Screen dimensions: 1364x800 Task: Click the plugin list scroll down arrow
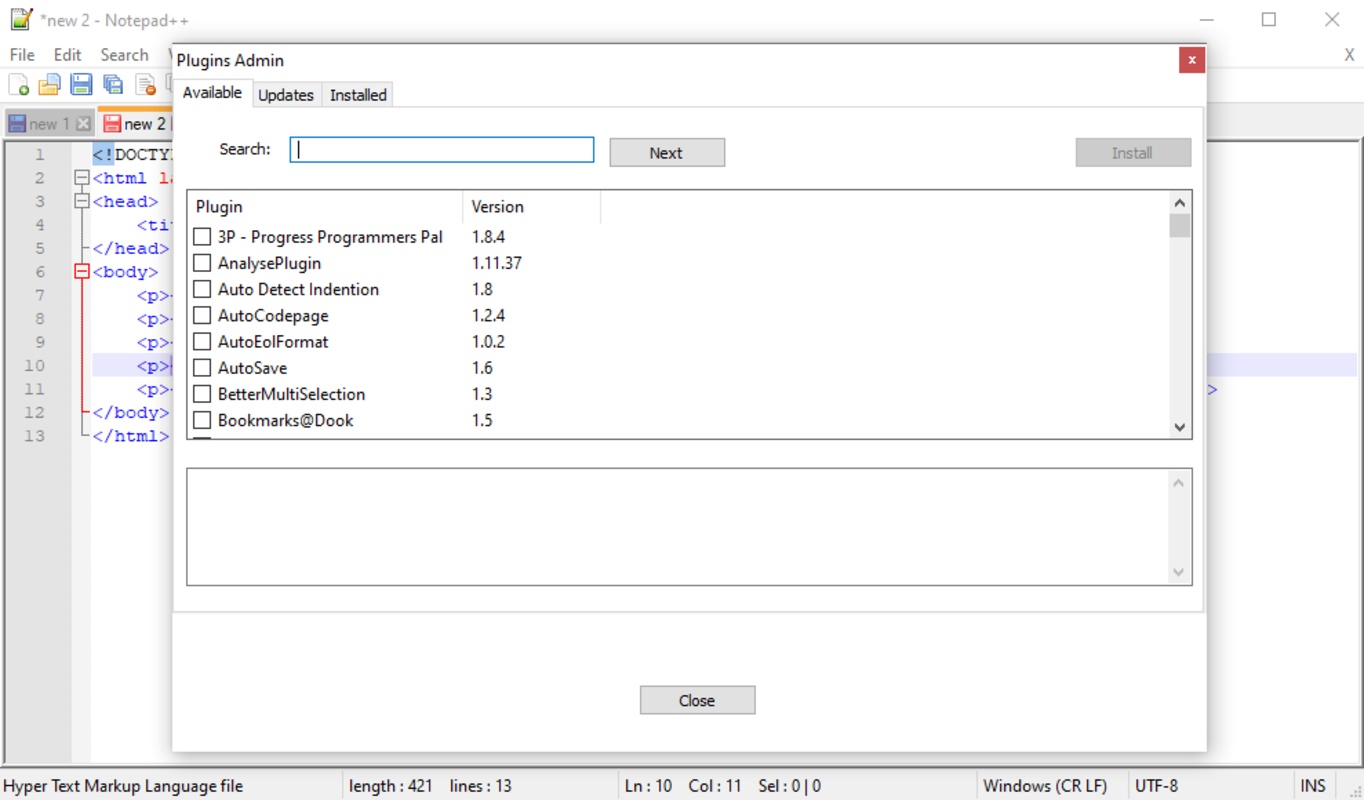tap(1180, 427)
